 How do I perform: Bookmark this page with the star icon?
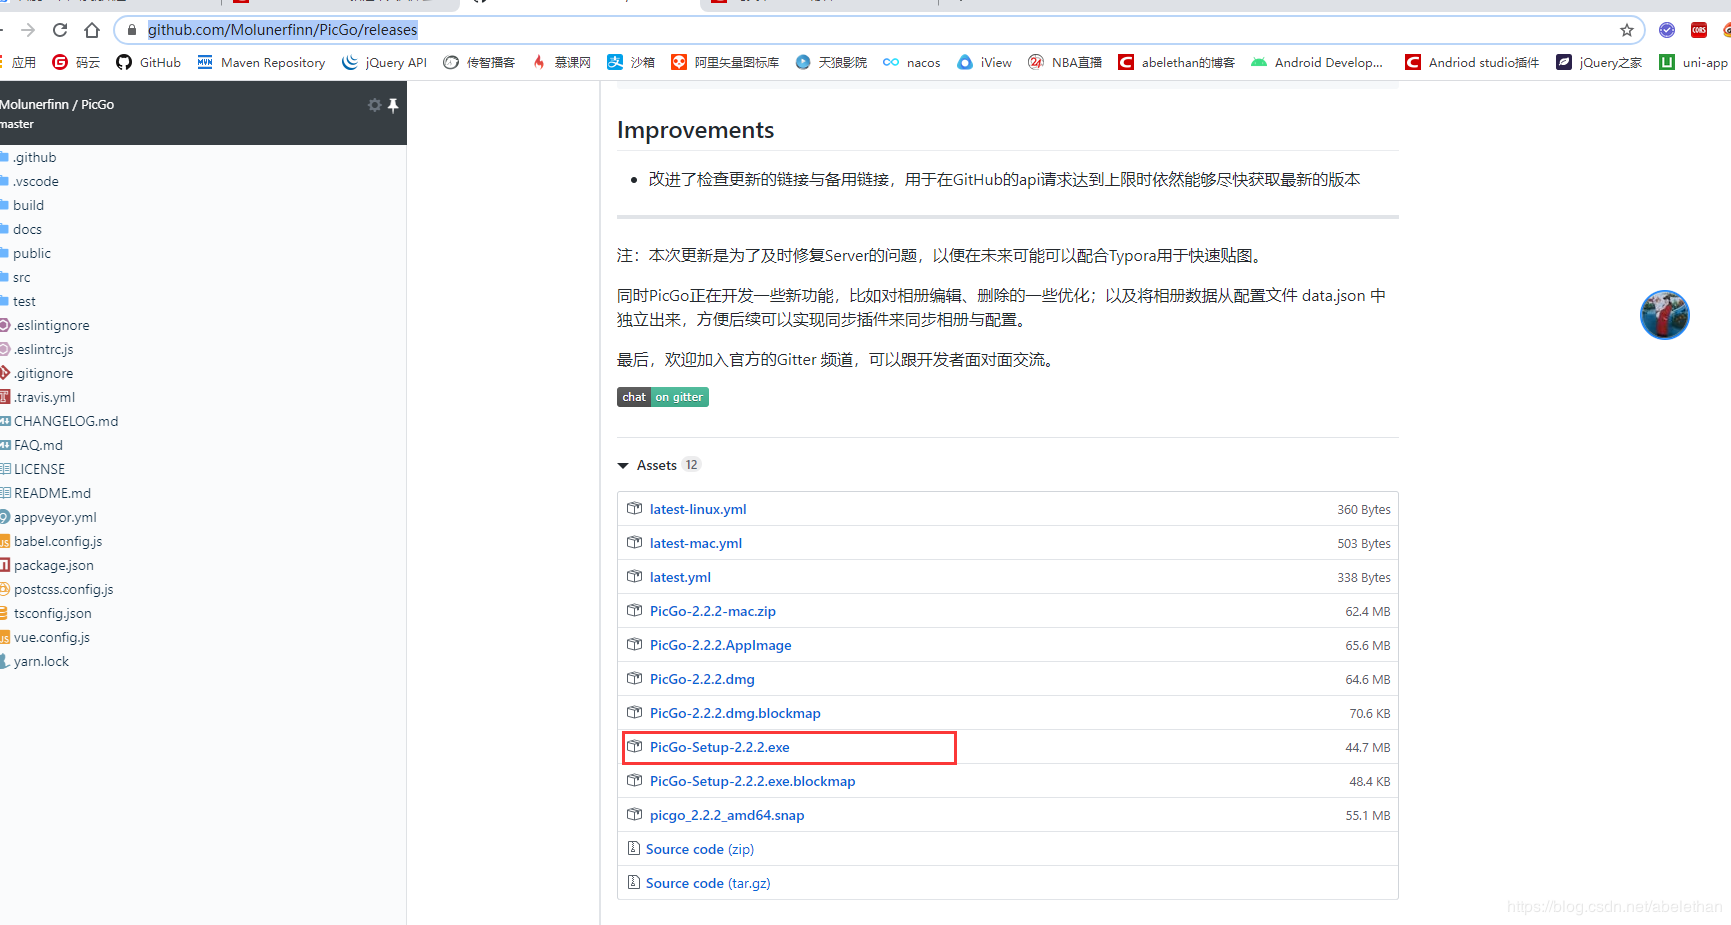pos(1627,30)
